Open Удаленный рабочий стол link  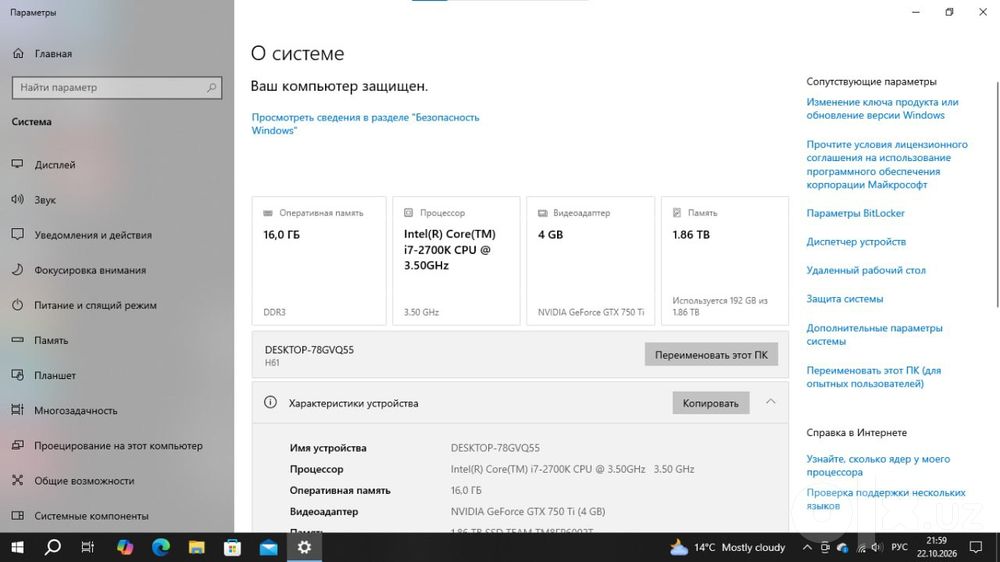click(865, 270)
